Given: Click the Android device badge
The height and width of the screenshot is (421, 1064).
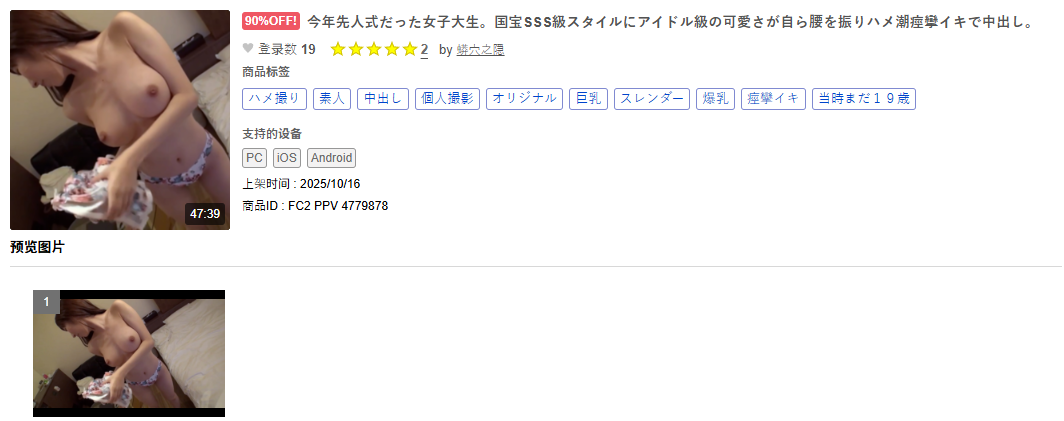Looking at the screenshot, I should 331,158.
